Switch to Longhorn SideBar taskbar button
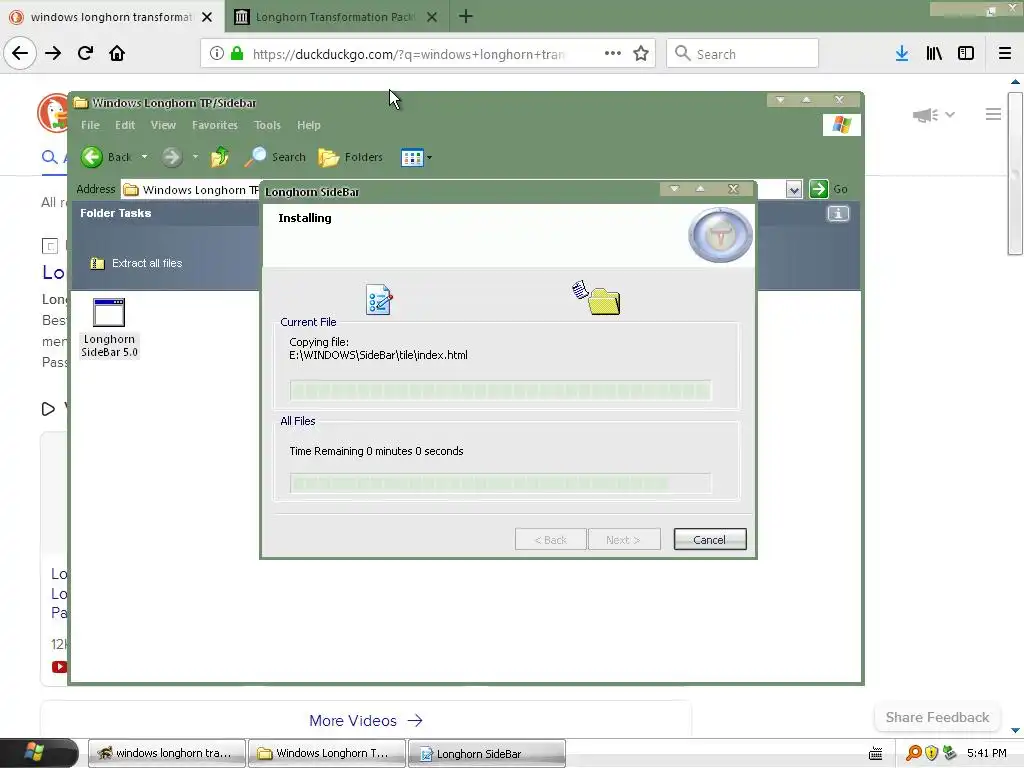This screenshot has width=1024, height=768. (x=487, y=753)
